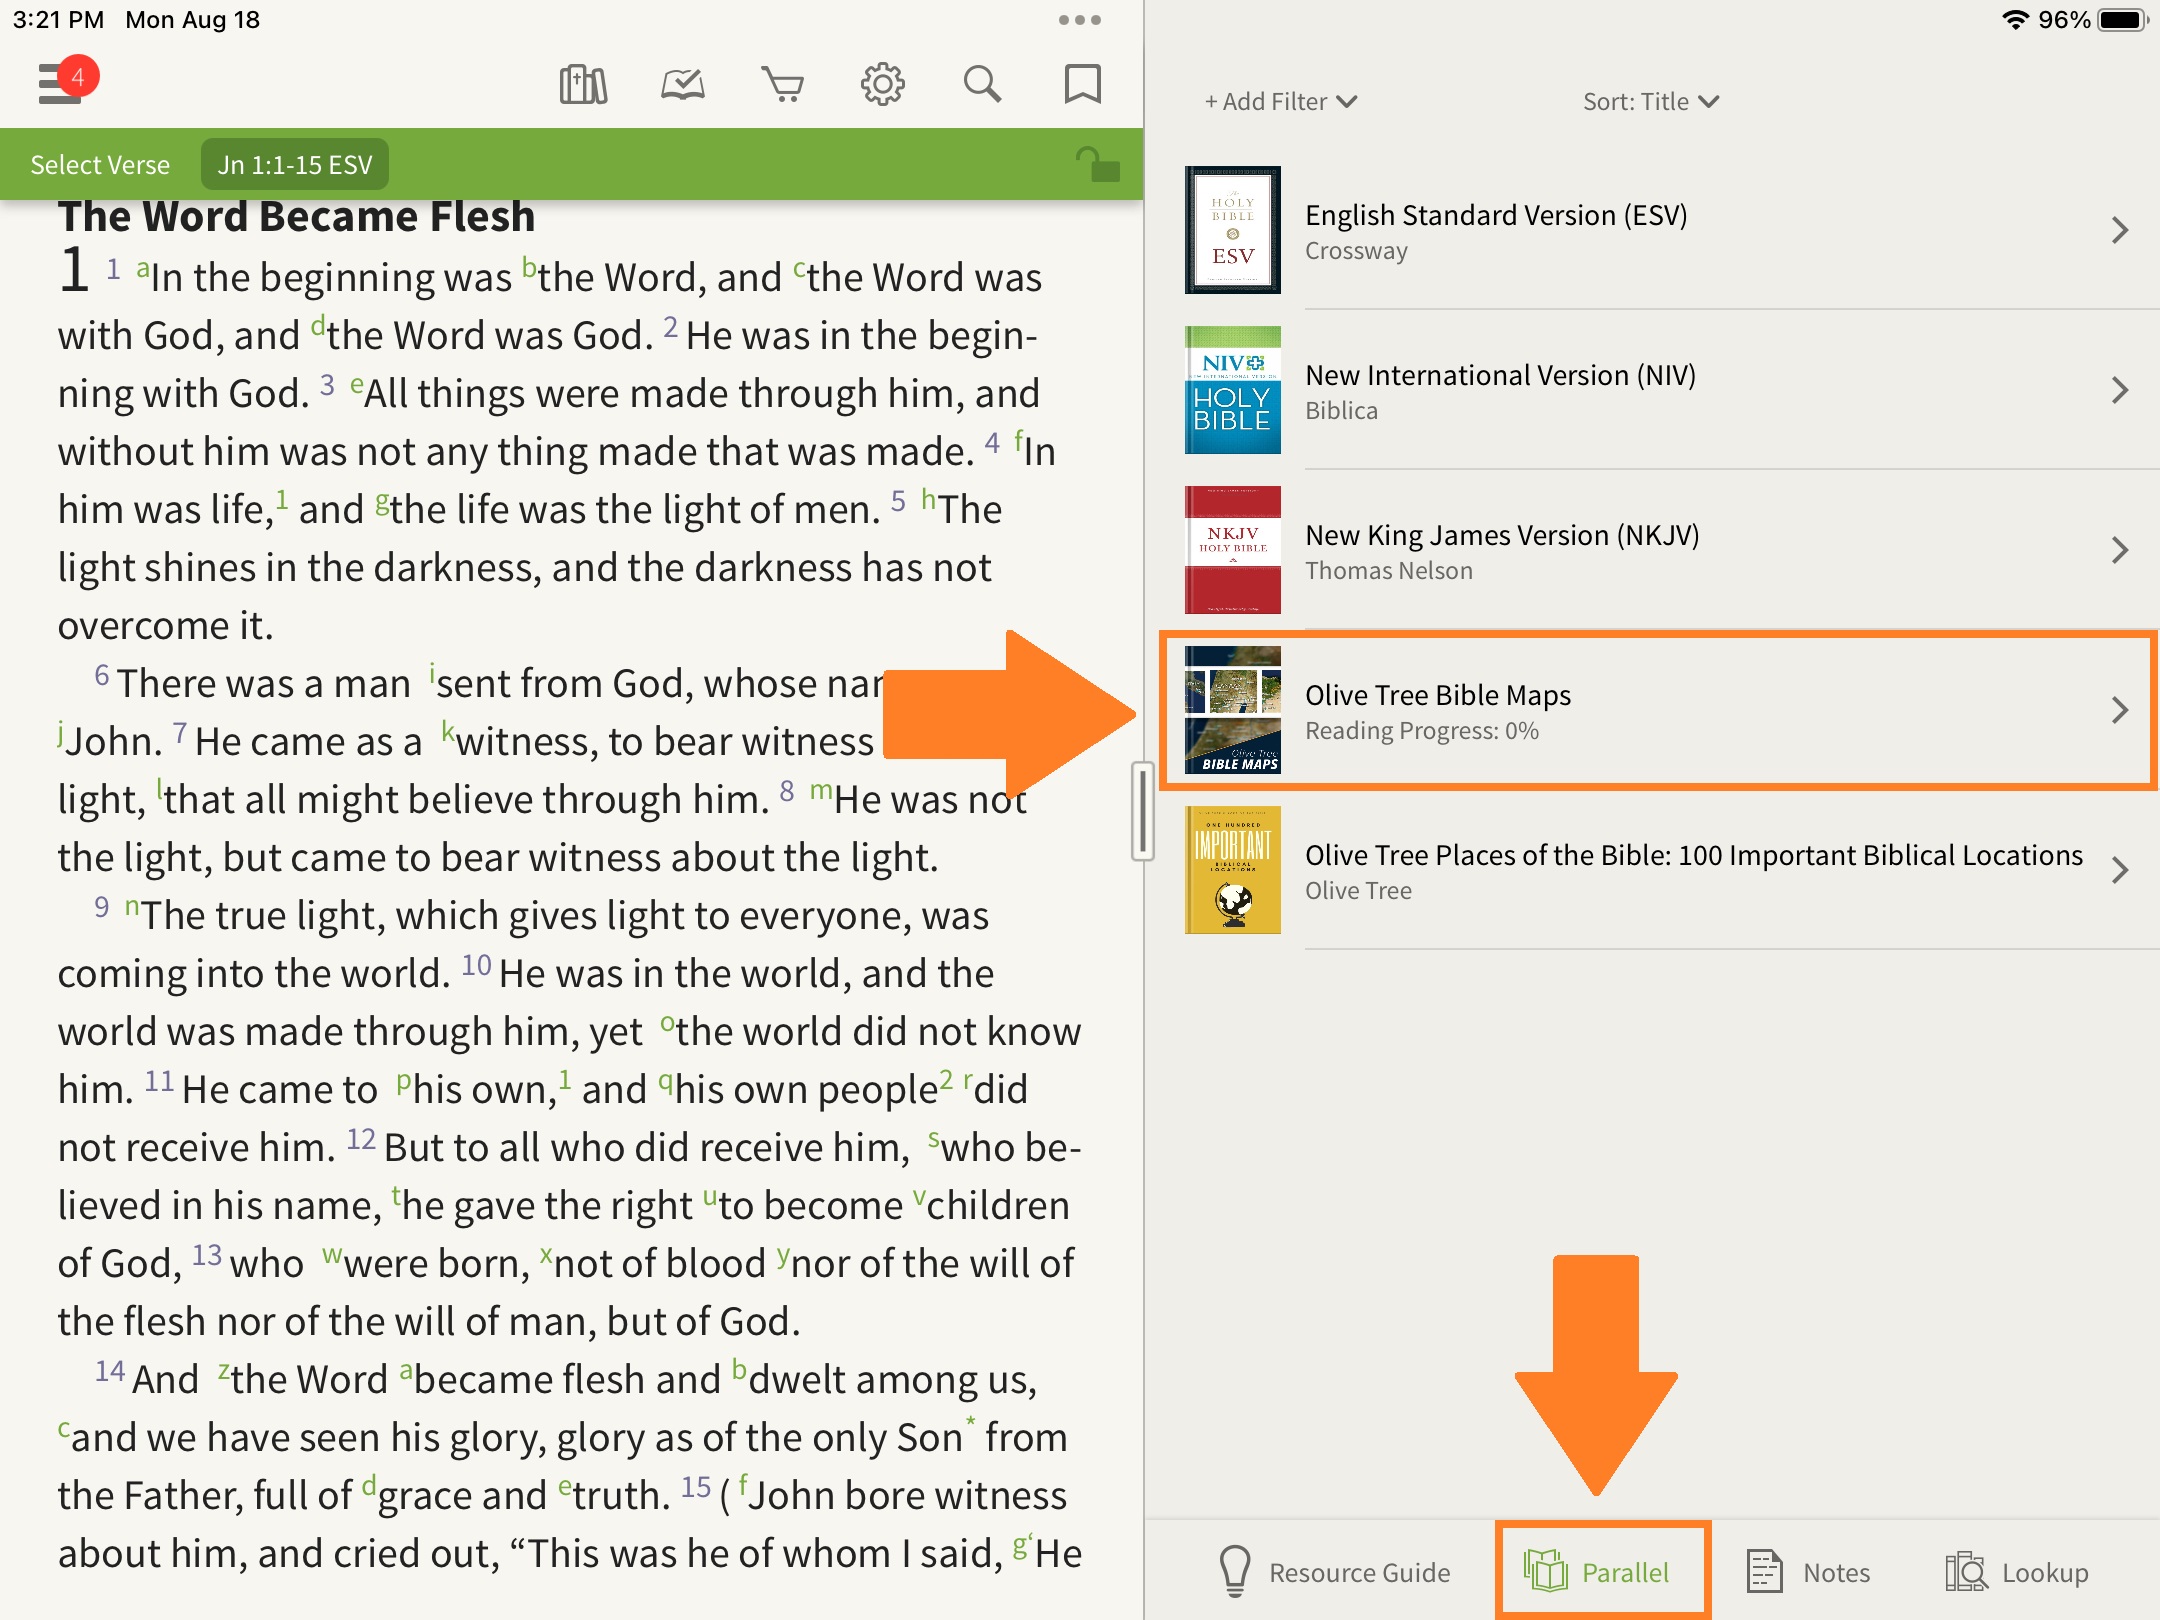The image size is (2160, 1620).
Task: Open the settings gear
Action: click(882, 84)
